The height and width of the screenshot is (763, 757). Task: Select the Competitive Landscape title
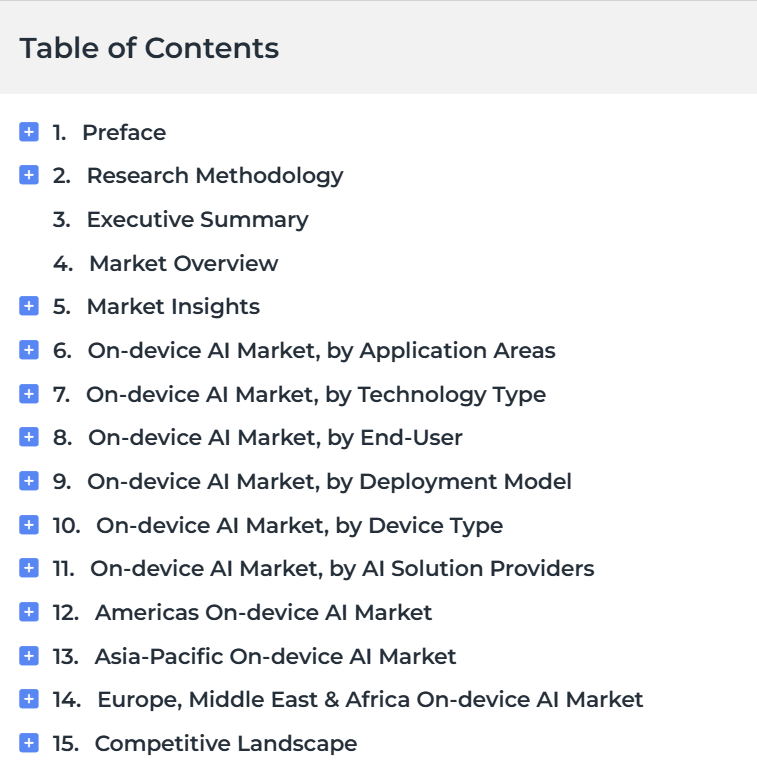(x=225, y=744)
